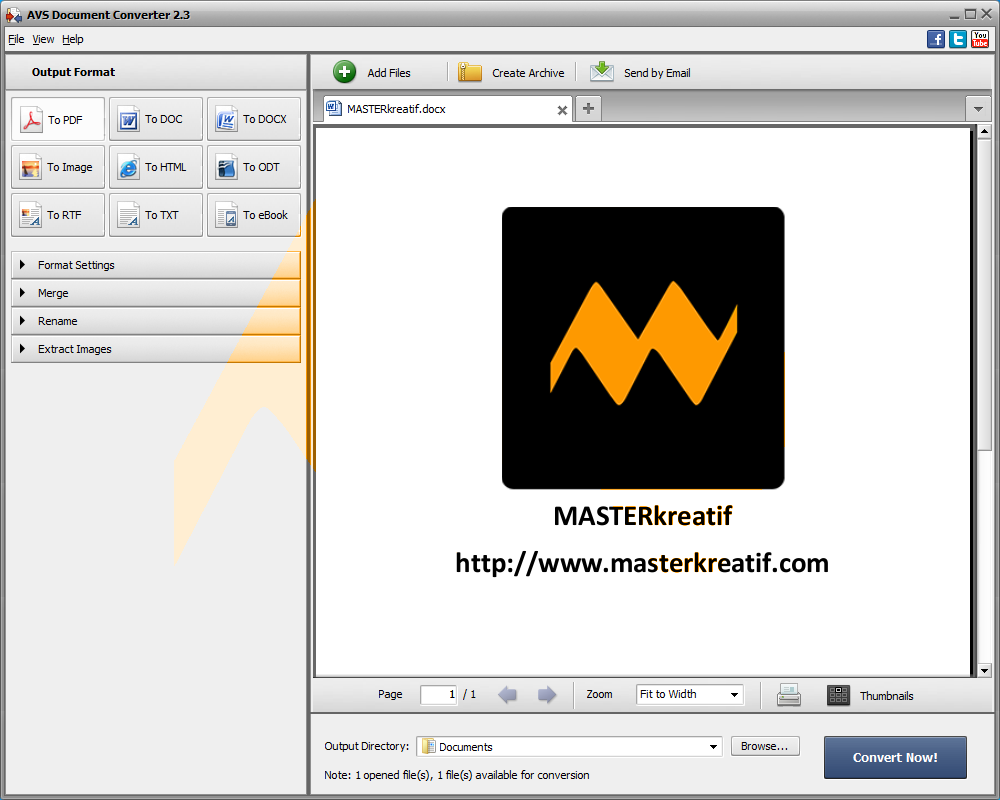1000x800 pixels.
Task: Select the To PDF output format
Action: point(58,119)
